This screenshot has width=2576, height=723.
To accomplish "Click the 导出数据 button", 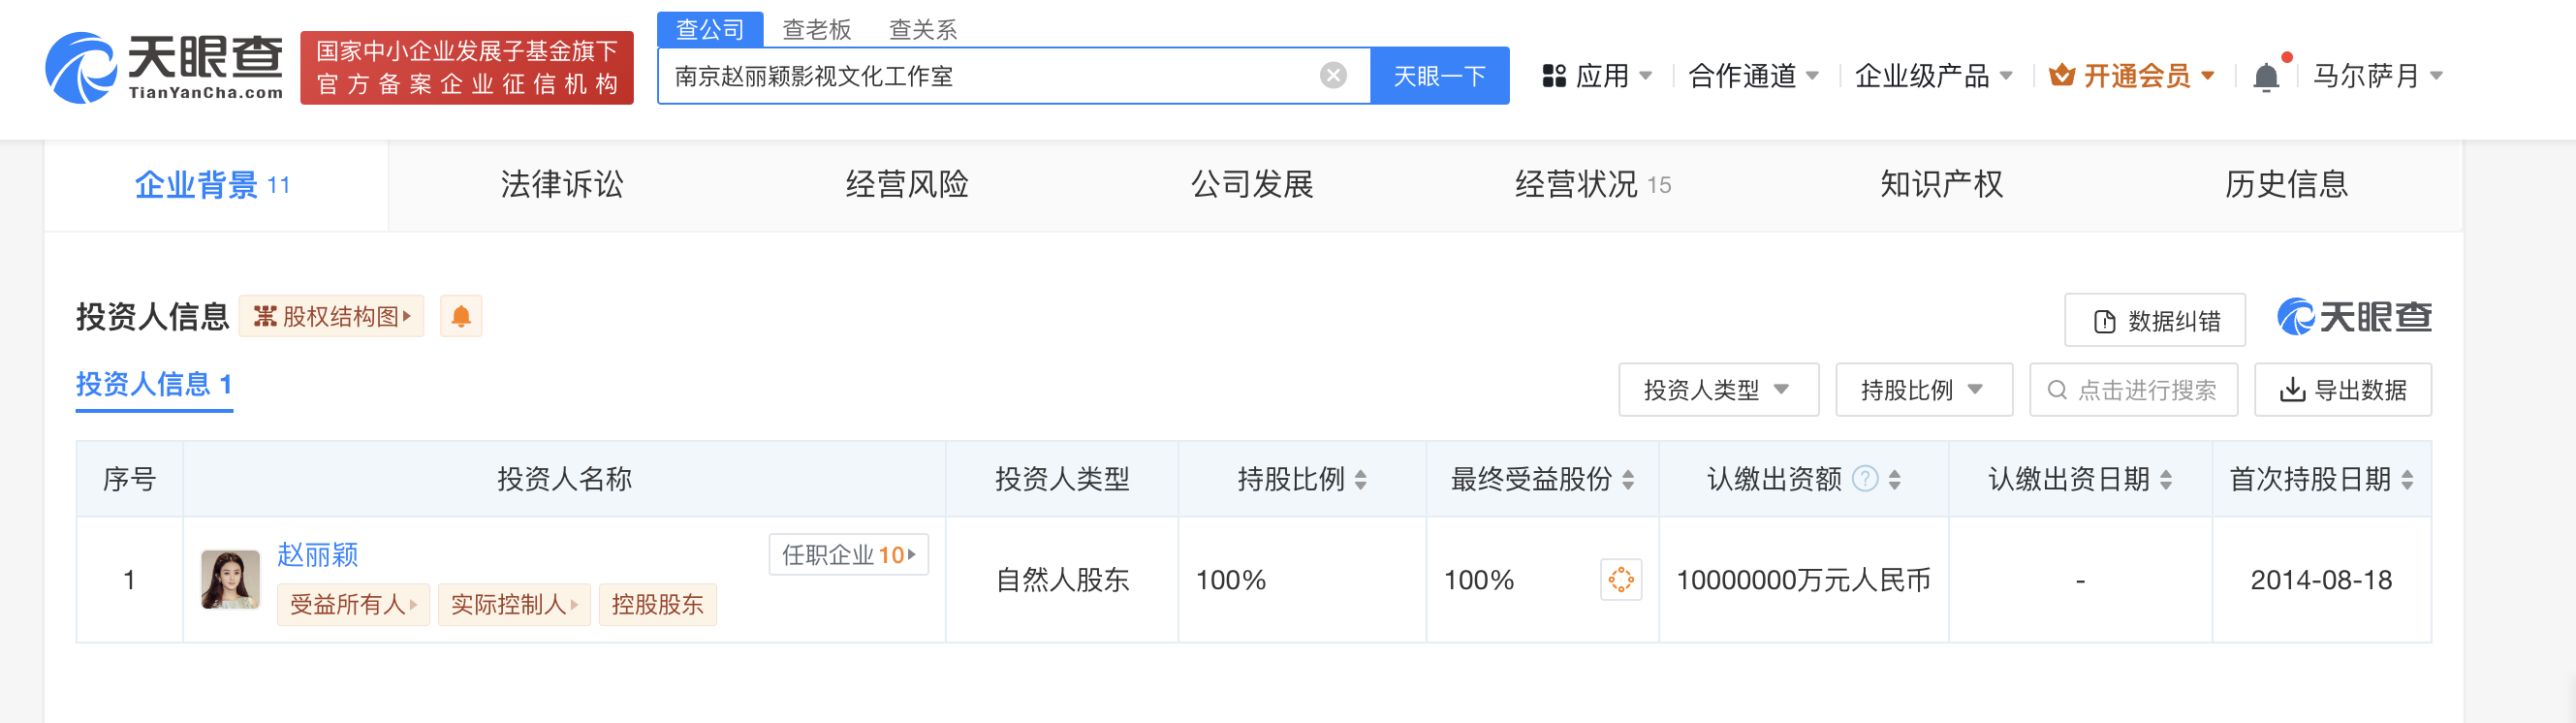I will [x=2342, y=390].
